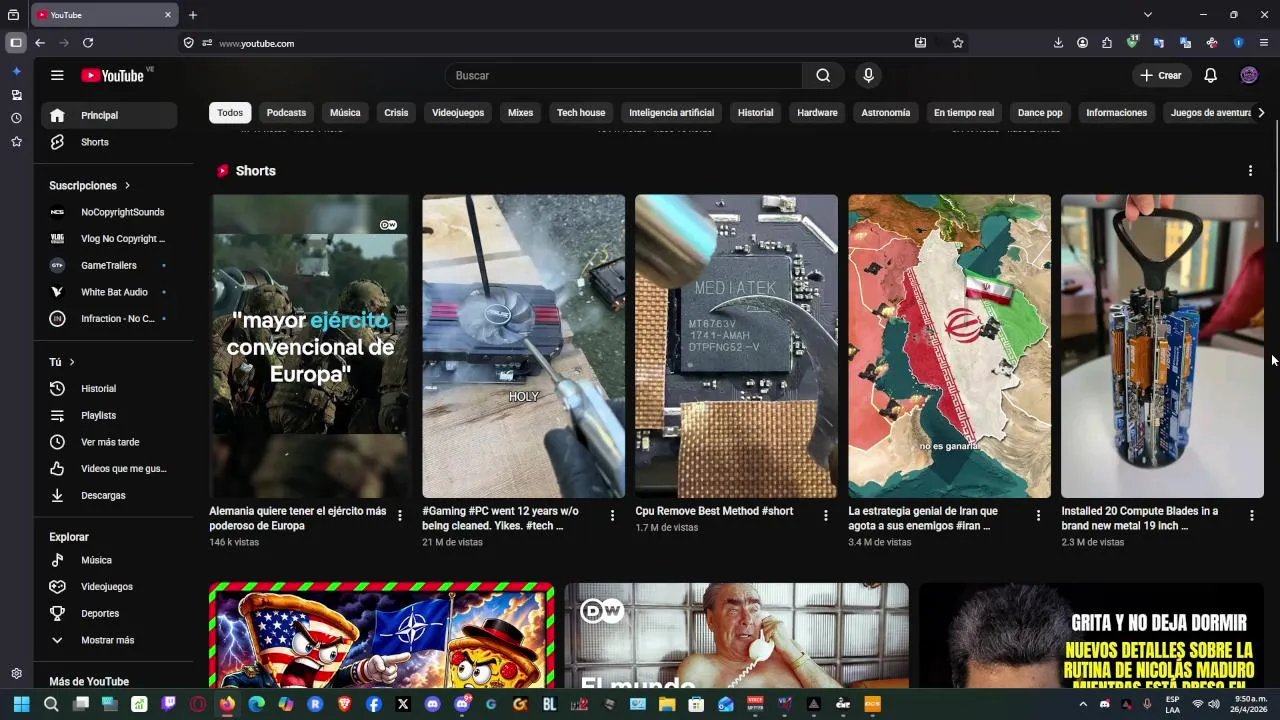This screenshot has height=720, width=1280.
Task: Go back in browser history
Action: pyautogui.click(x=40, y=43)
